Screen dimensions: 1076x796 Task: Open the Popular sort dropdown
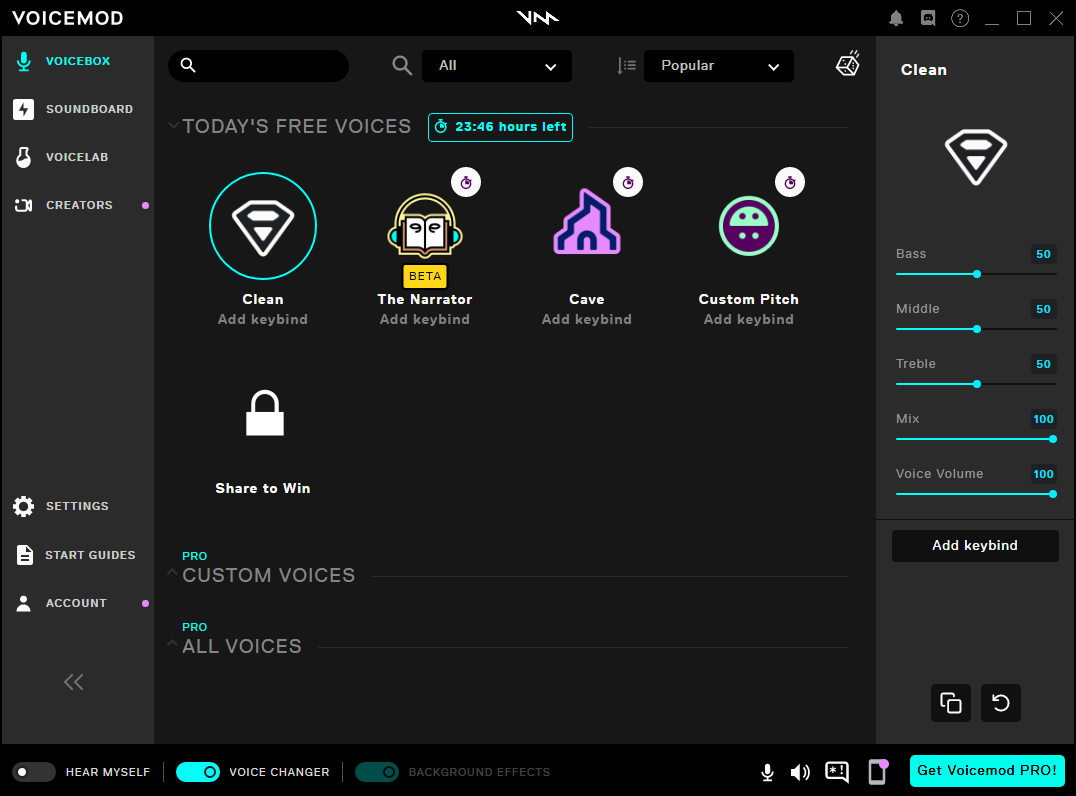pos(719,66)
